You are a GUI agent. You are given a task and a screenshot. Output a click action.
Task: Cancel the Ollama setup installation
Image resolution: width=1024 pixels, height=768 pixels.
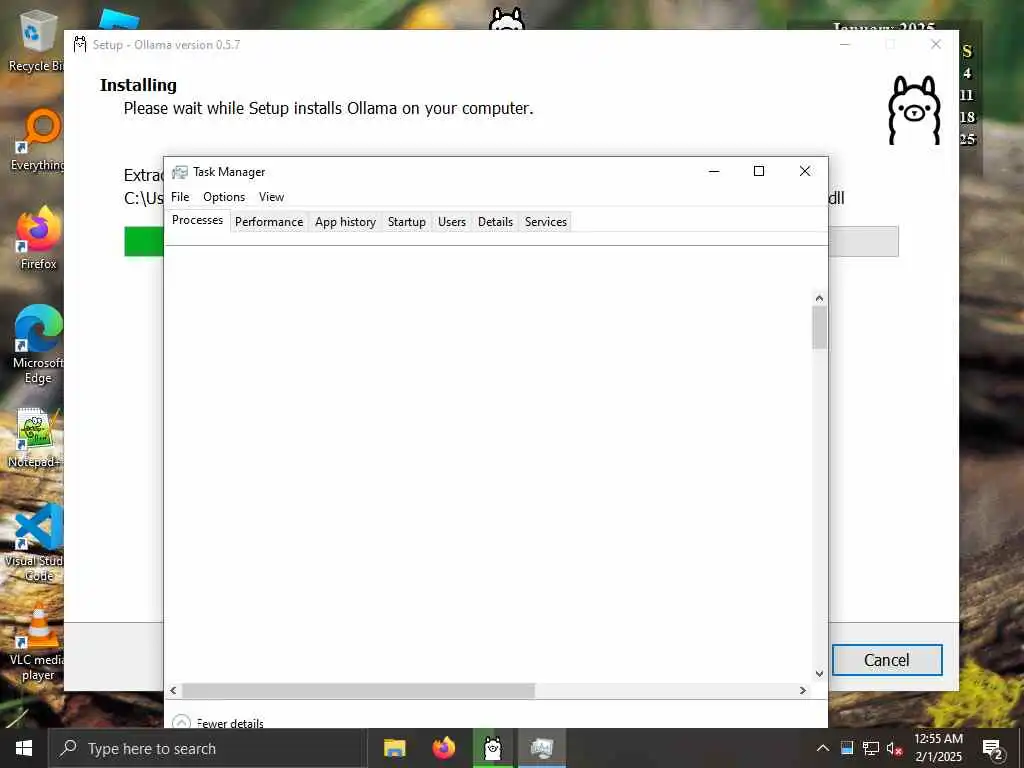(887, 660)
